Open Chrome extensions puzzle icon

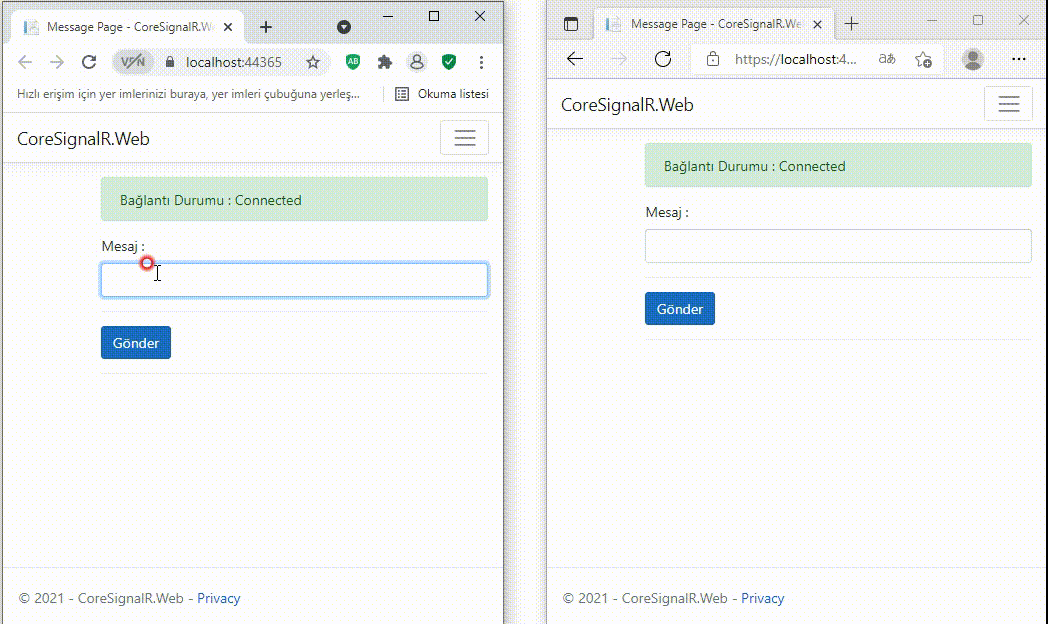[385, 62]
